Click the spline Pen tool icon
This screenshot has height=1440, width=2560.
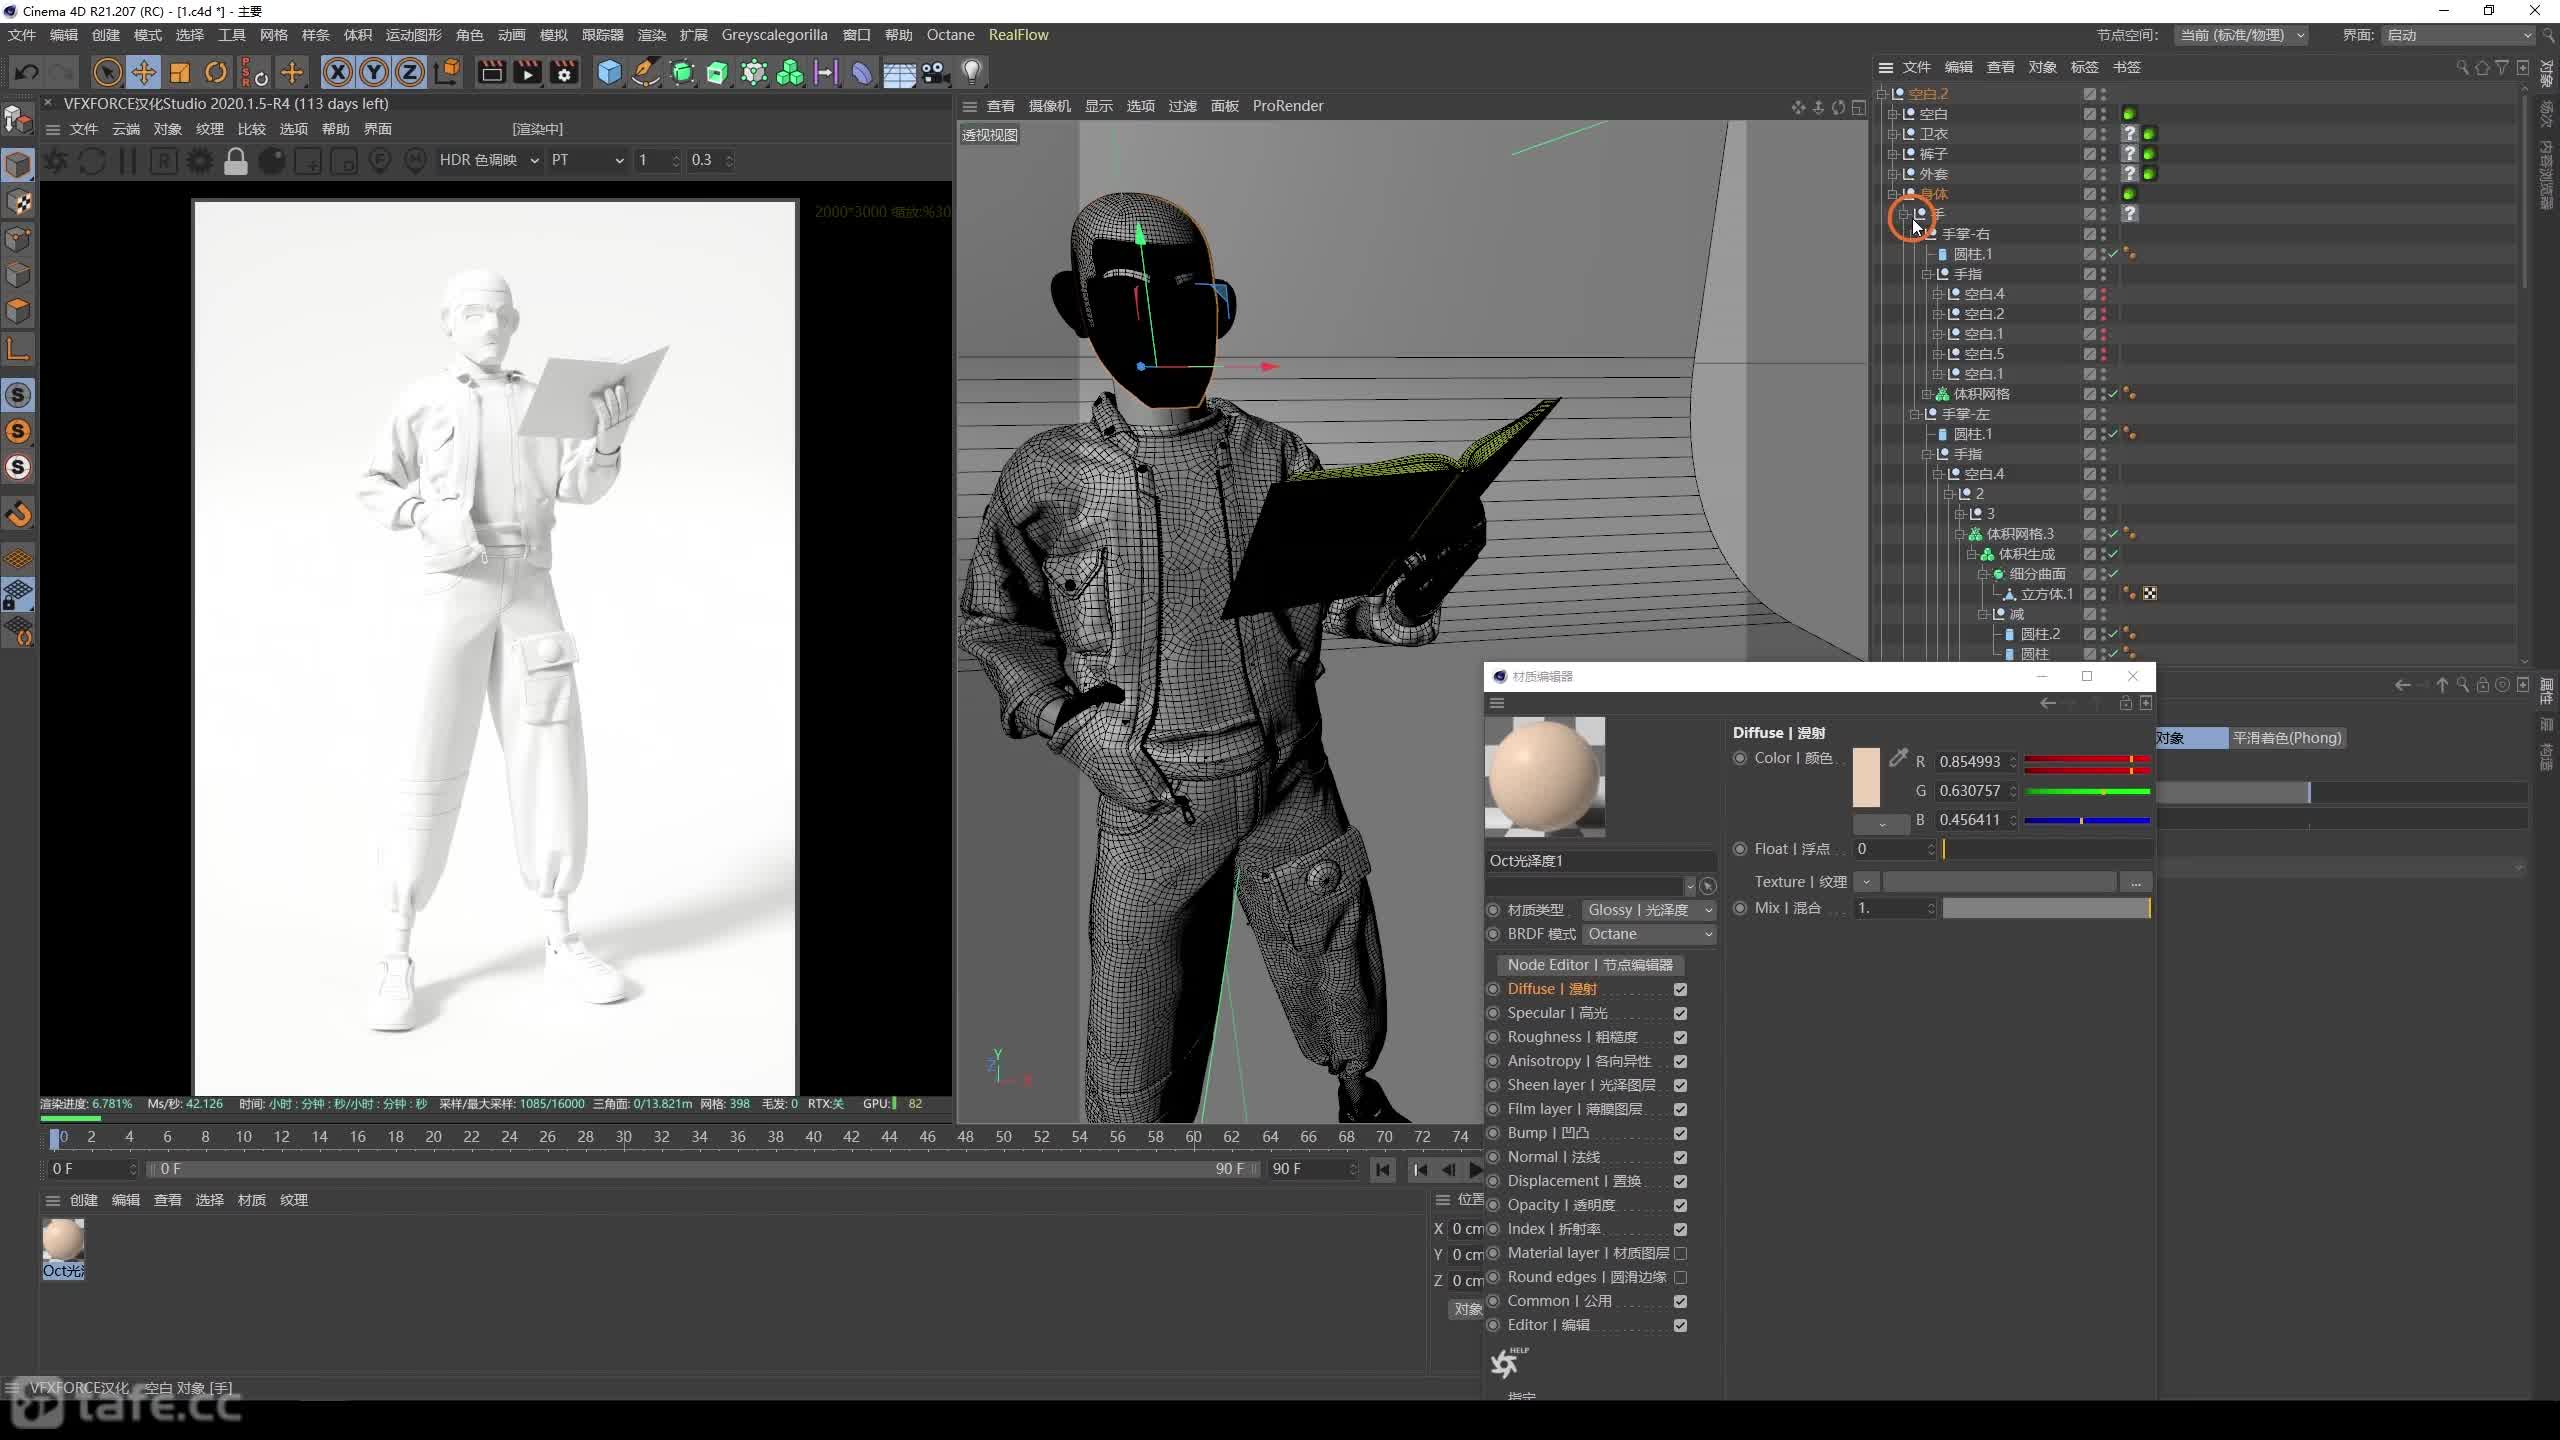pos(646,72)
